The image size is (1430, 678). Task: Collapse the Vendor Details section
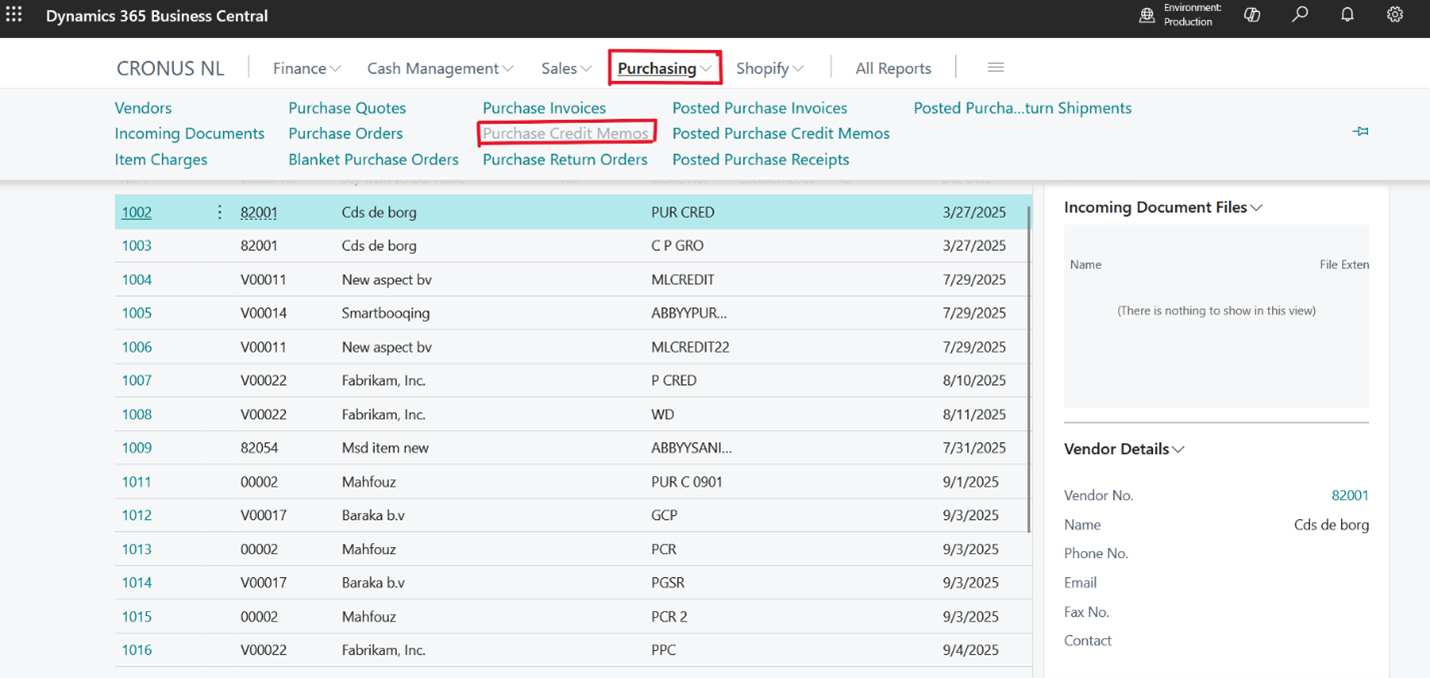click(x=1123, y=449)
